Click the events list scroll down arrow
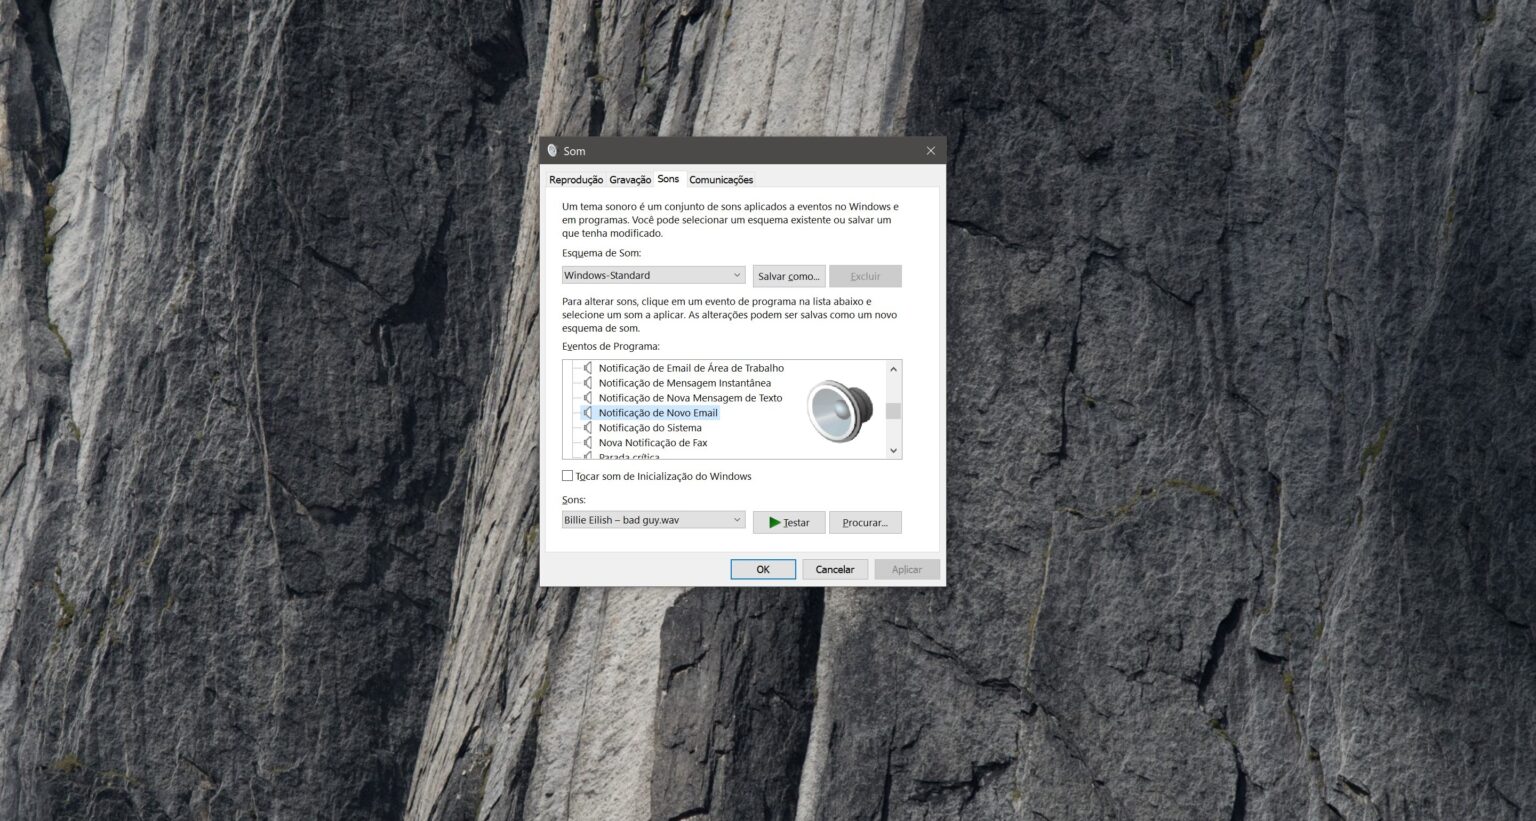The width and height of the screenshot is (1536, 821). coord(894,451)
